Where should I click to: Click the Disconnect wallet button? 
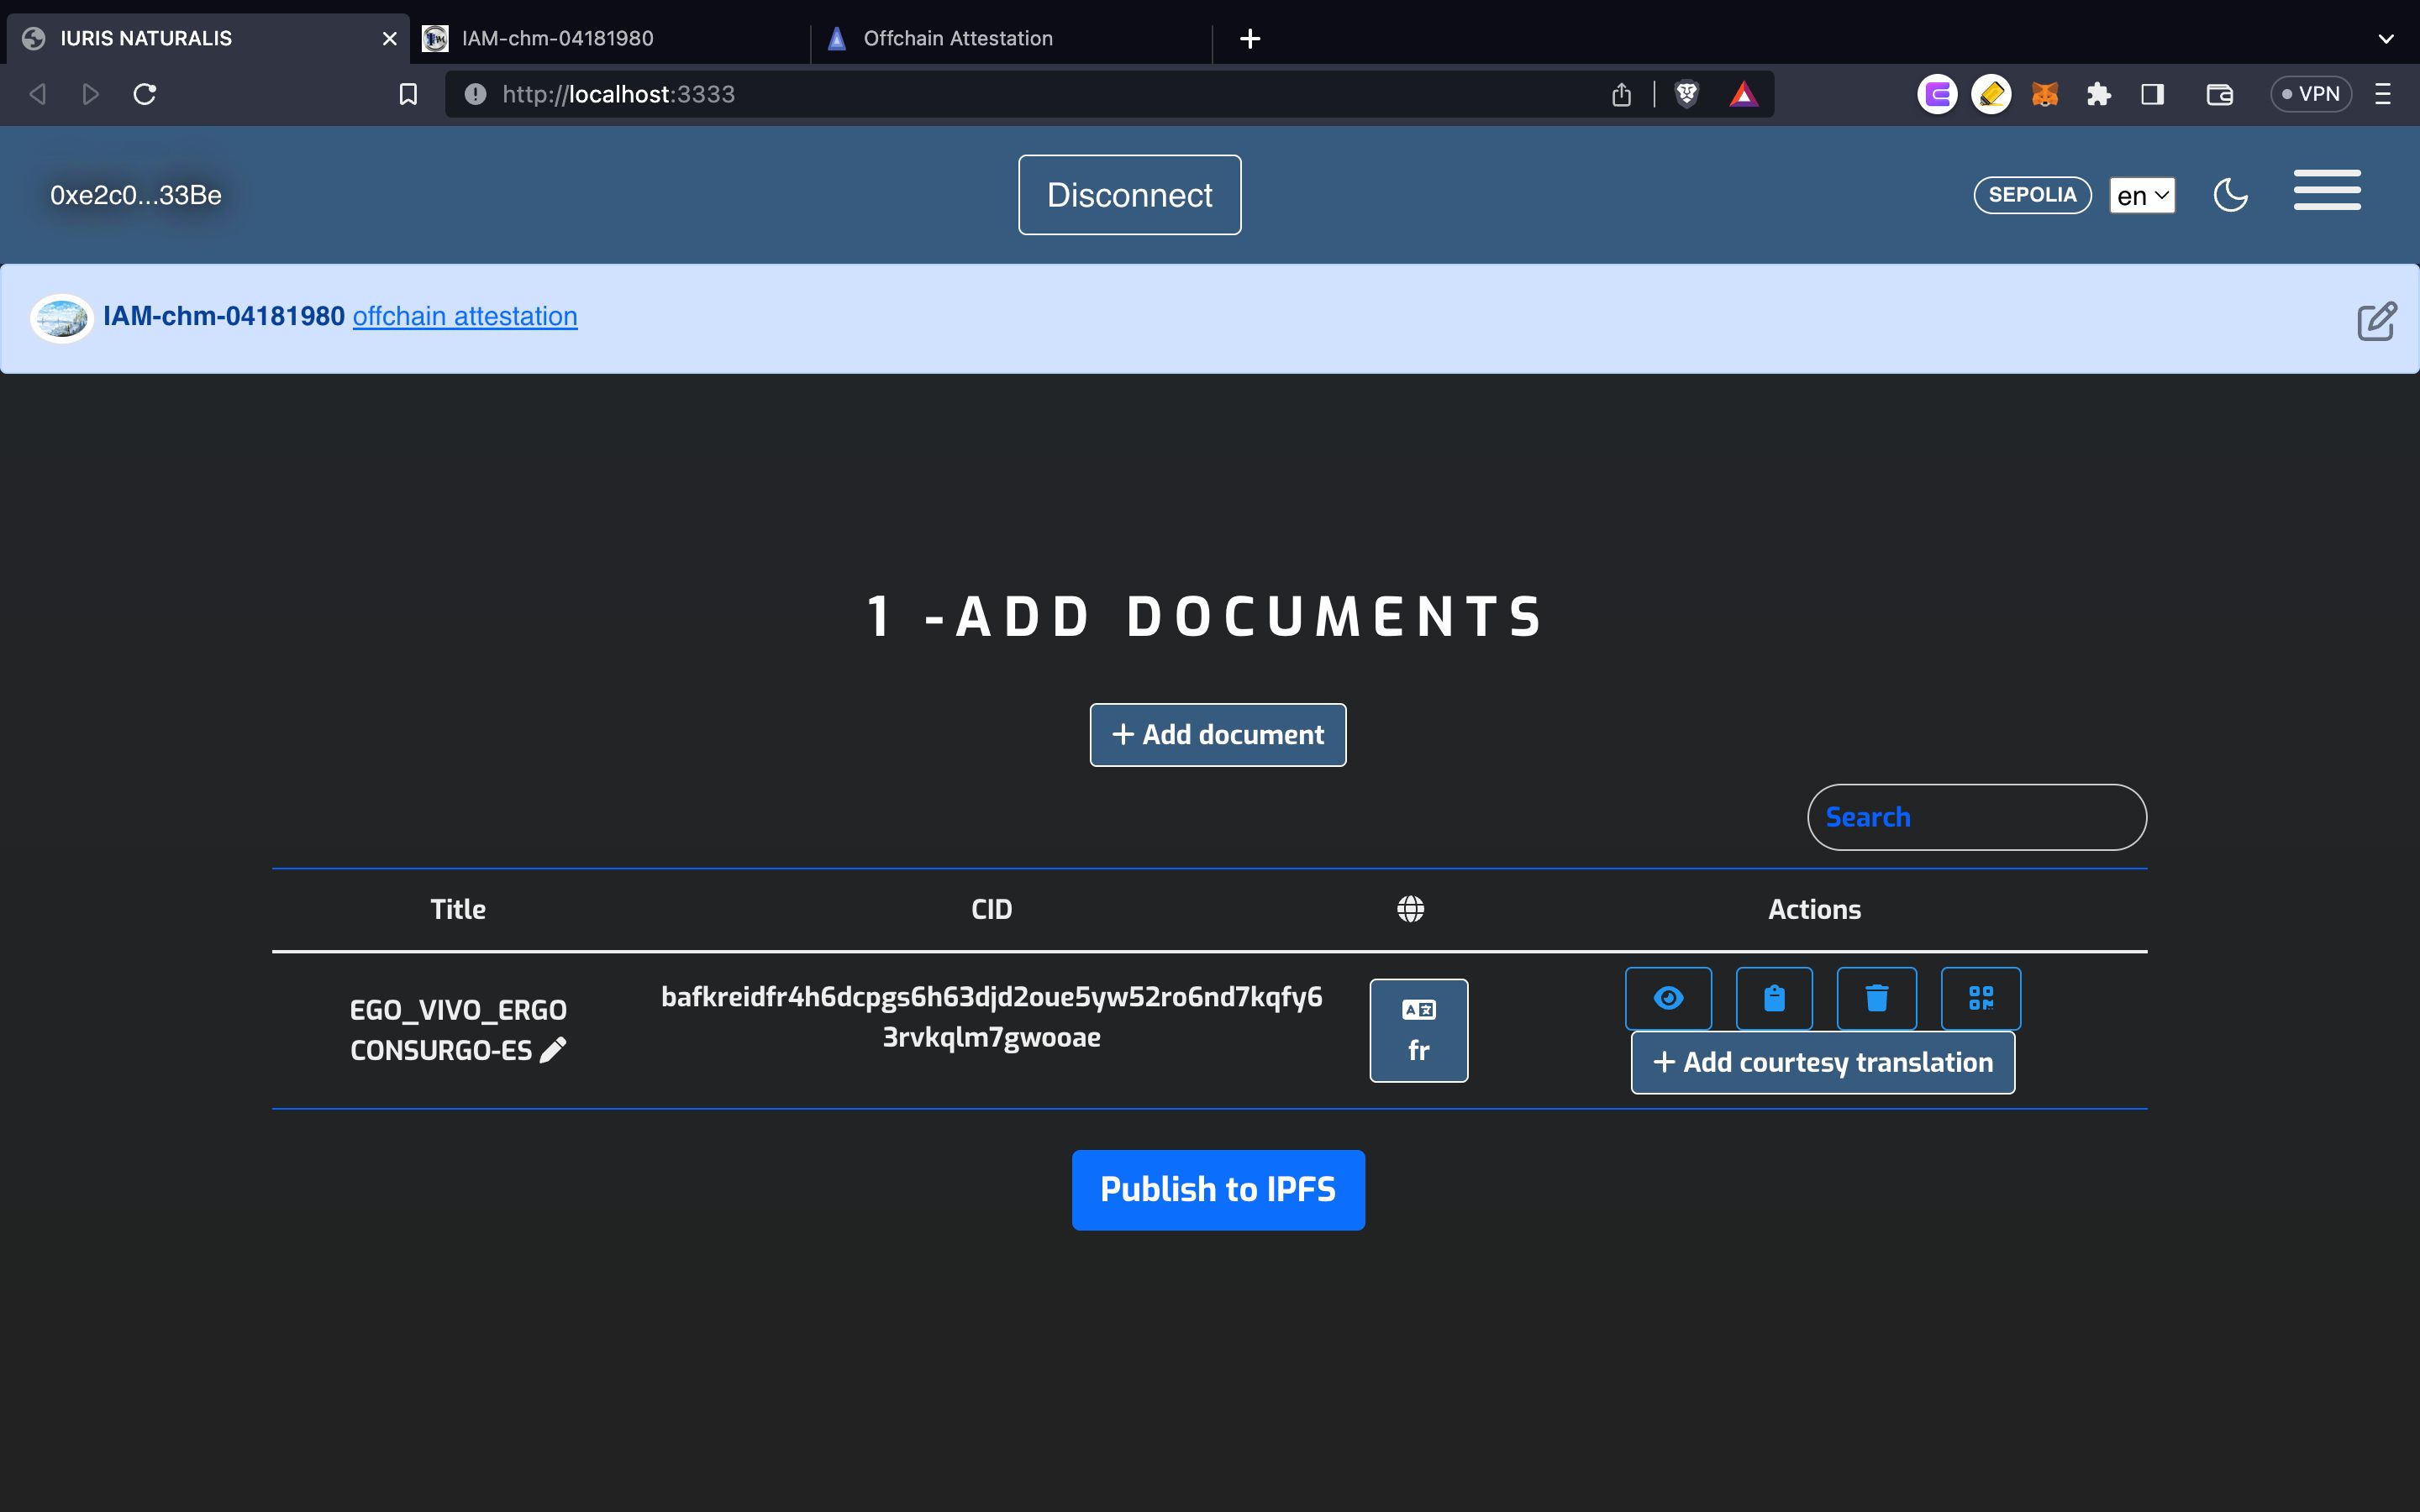coord(1129,193)
